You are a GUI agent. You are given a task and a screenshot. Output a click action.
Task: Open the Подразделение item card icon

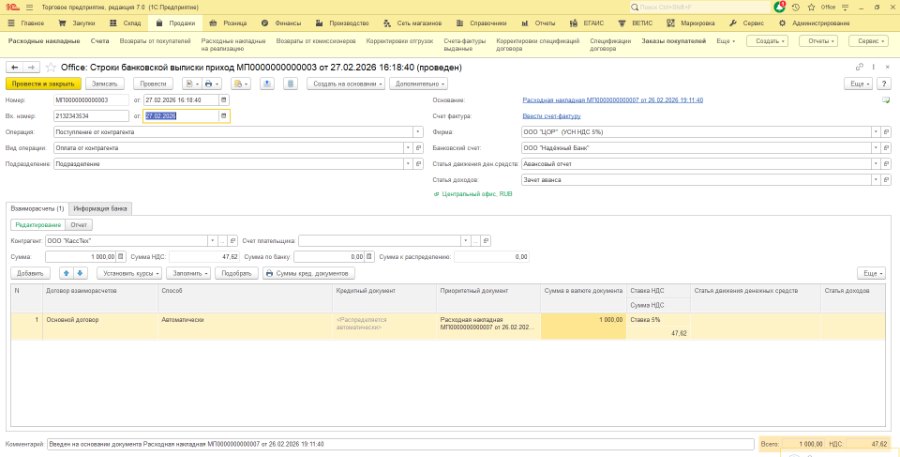[419, 164]
